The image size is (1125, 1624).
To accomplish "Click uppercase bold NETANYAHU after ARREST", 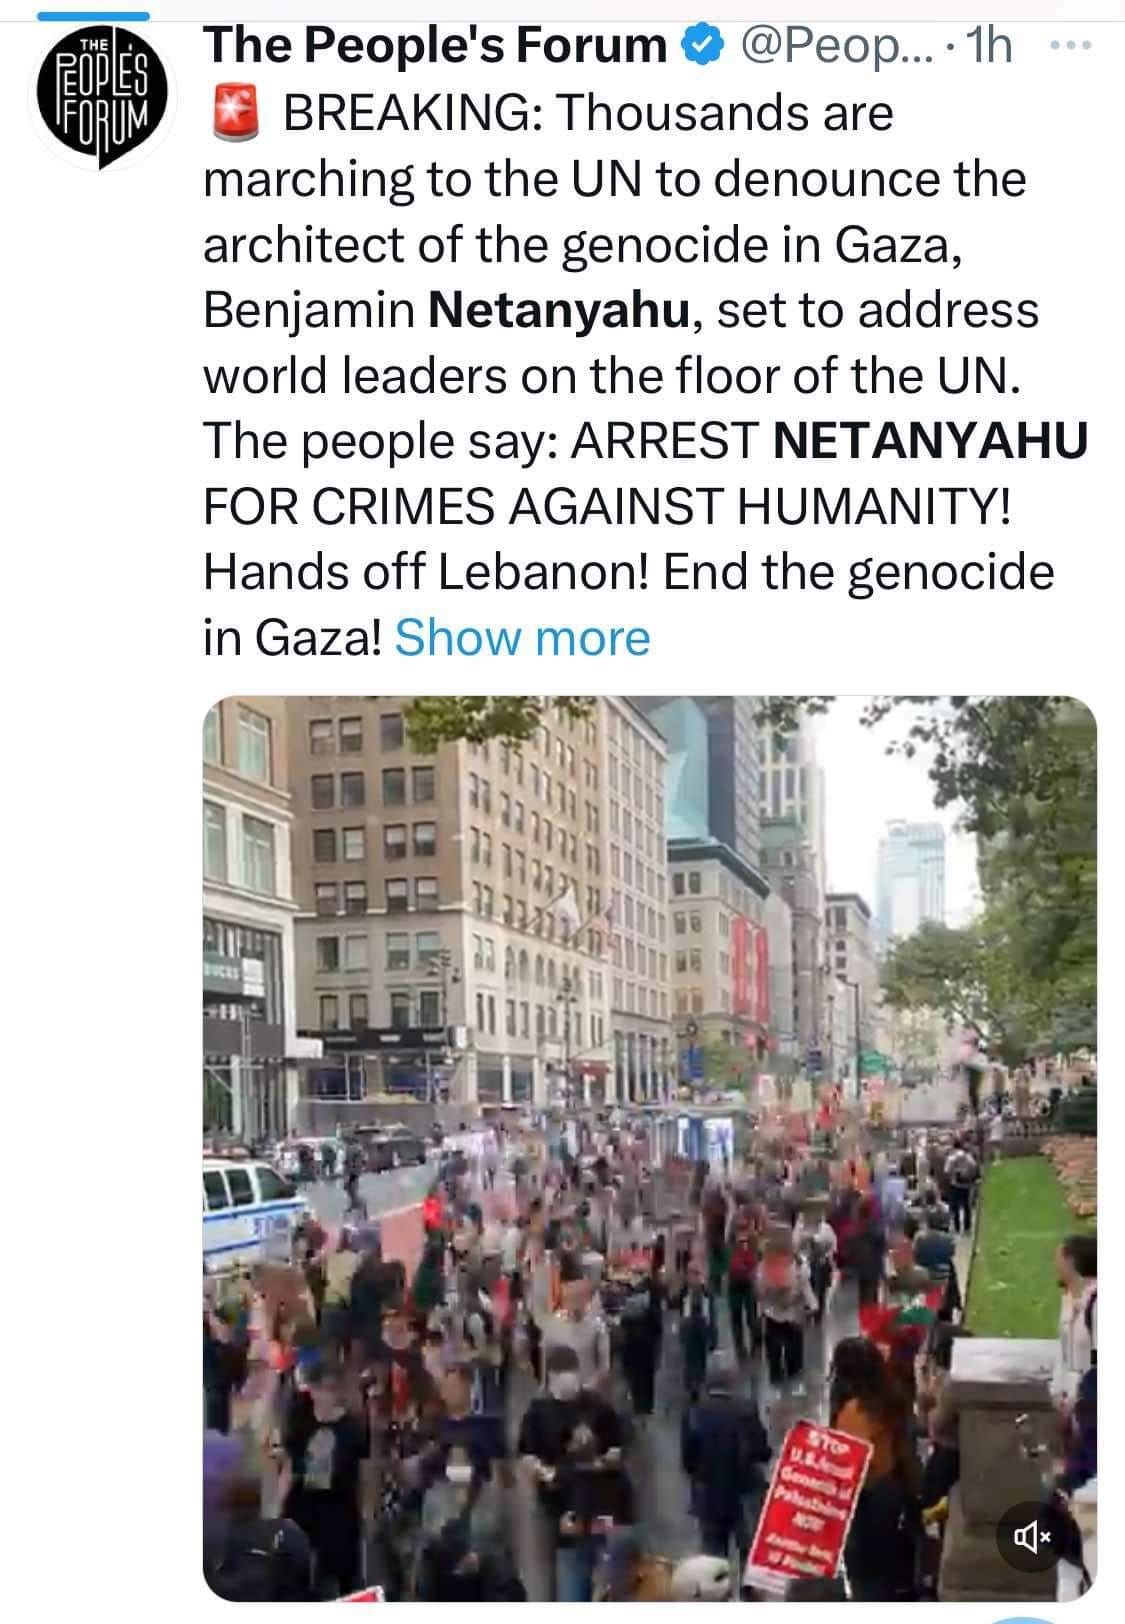I will pyautogui.click(x=931, y=442).
